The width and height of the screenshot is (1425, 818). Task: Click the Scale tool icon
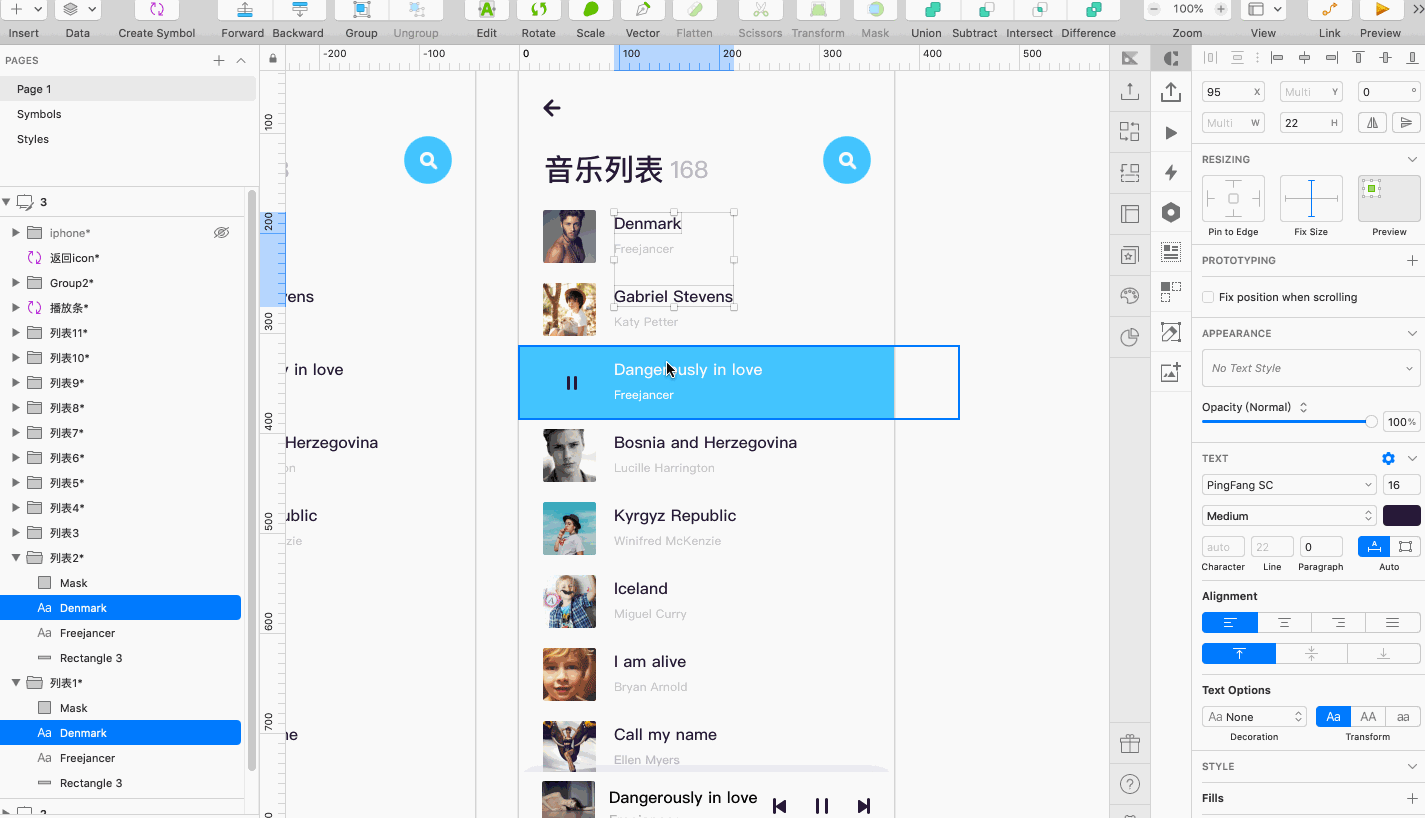tap(590, 10)
